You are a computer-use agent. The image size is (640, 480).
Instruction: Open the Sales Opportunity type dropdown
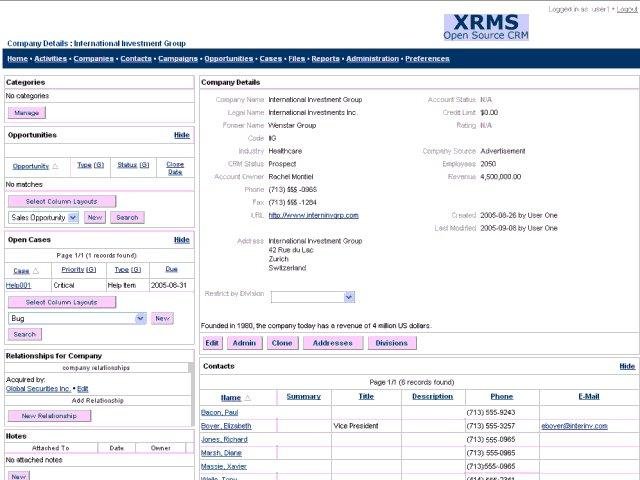tap(73, 218)
